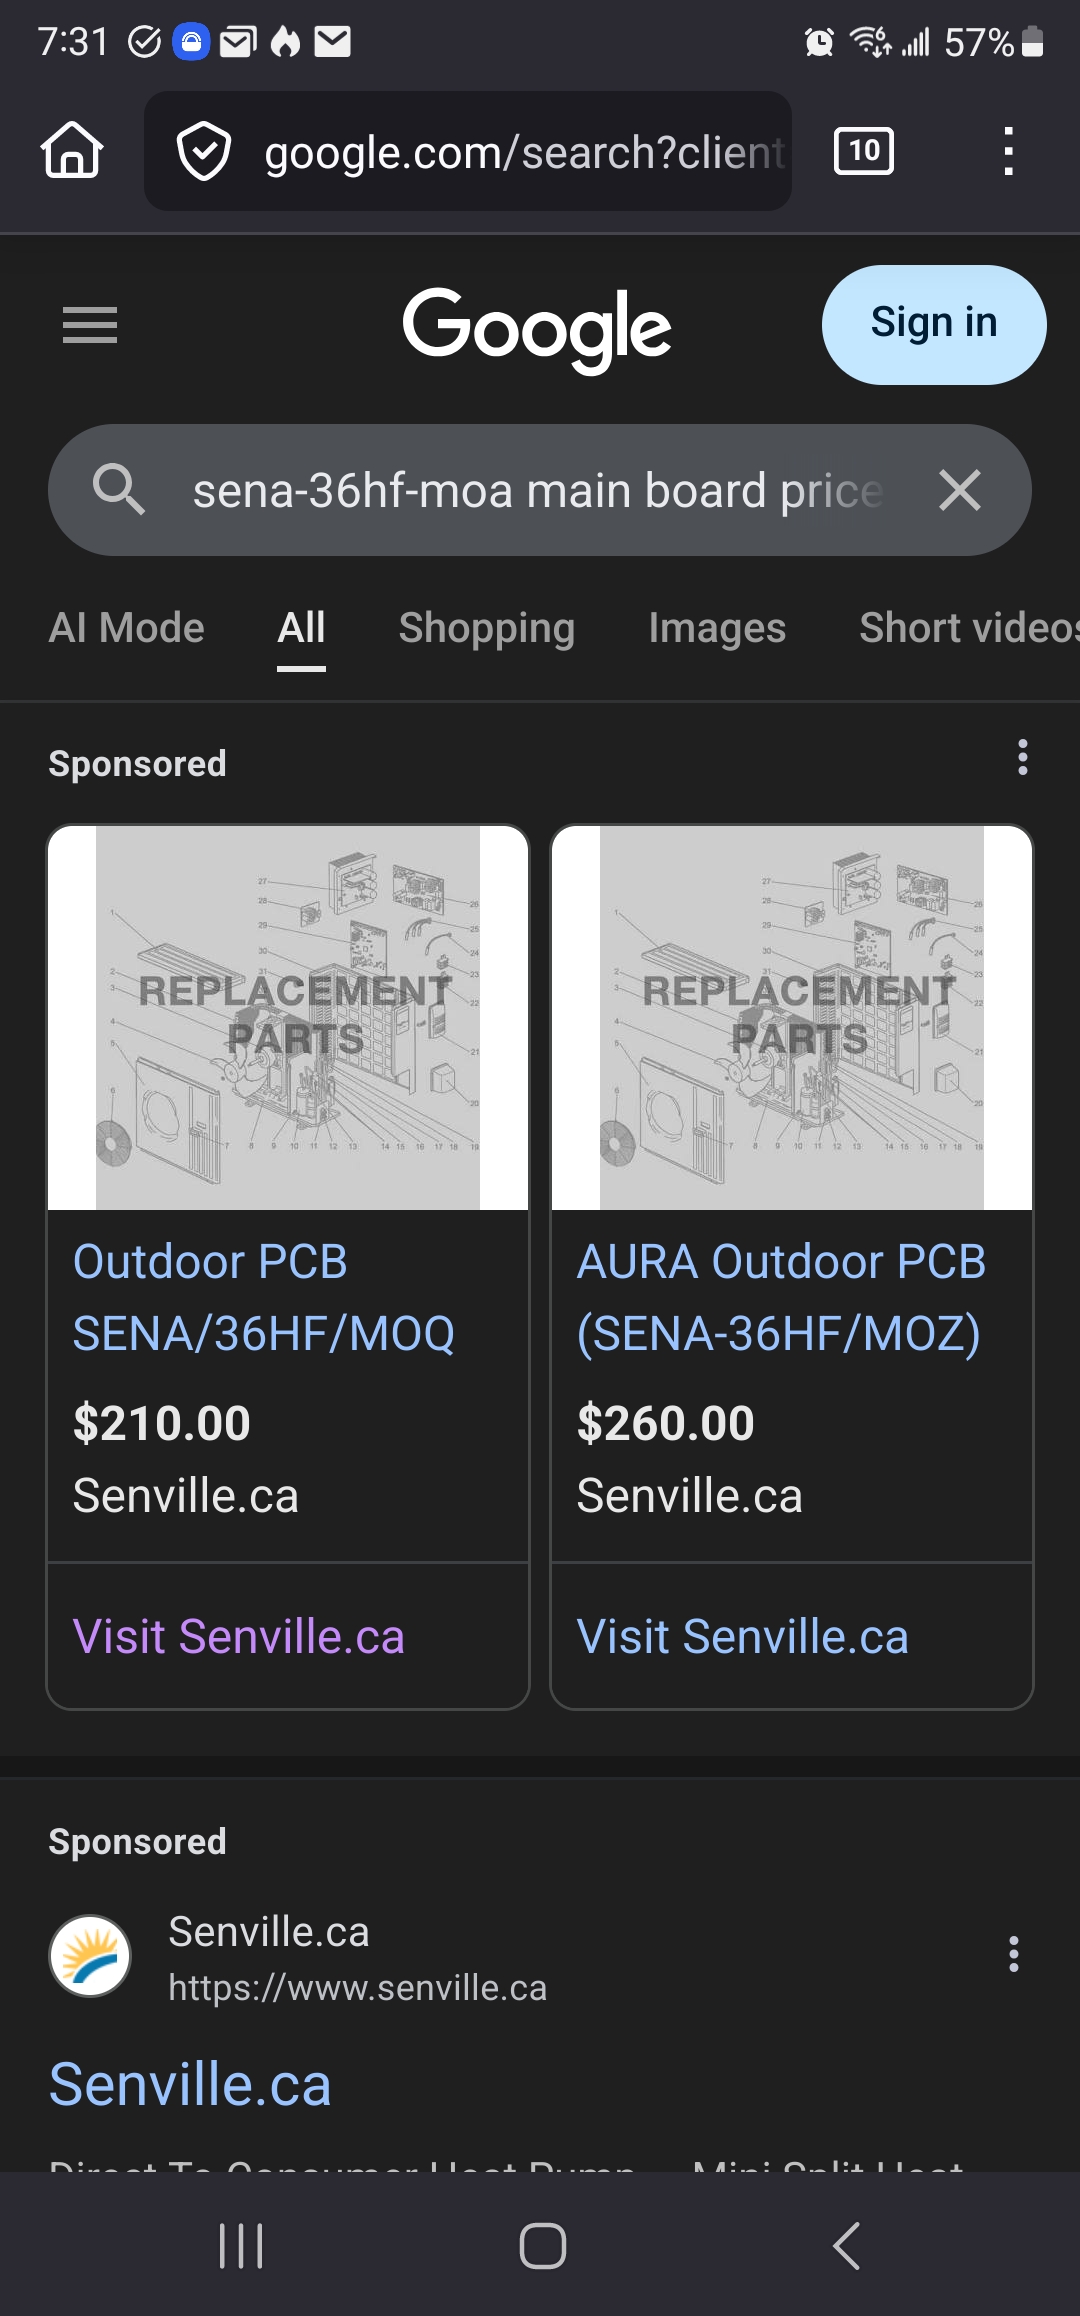1080x2316 pixels.
Task: Tap the search query text field
Action: [x=537, y=490]
